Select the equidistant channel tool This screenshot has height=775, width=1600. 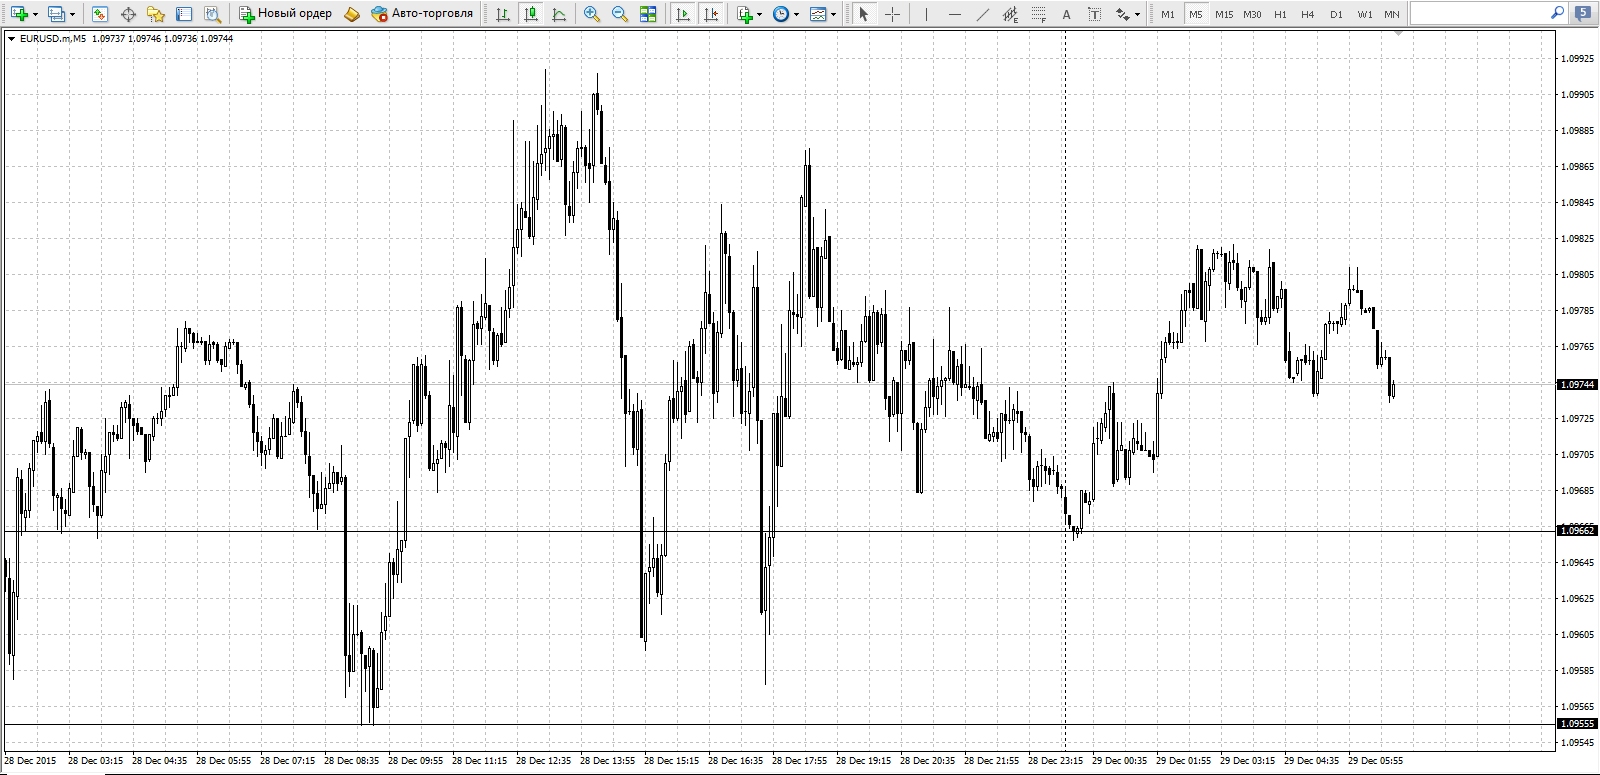tap(1010, 14)
